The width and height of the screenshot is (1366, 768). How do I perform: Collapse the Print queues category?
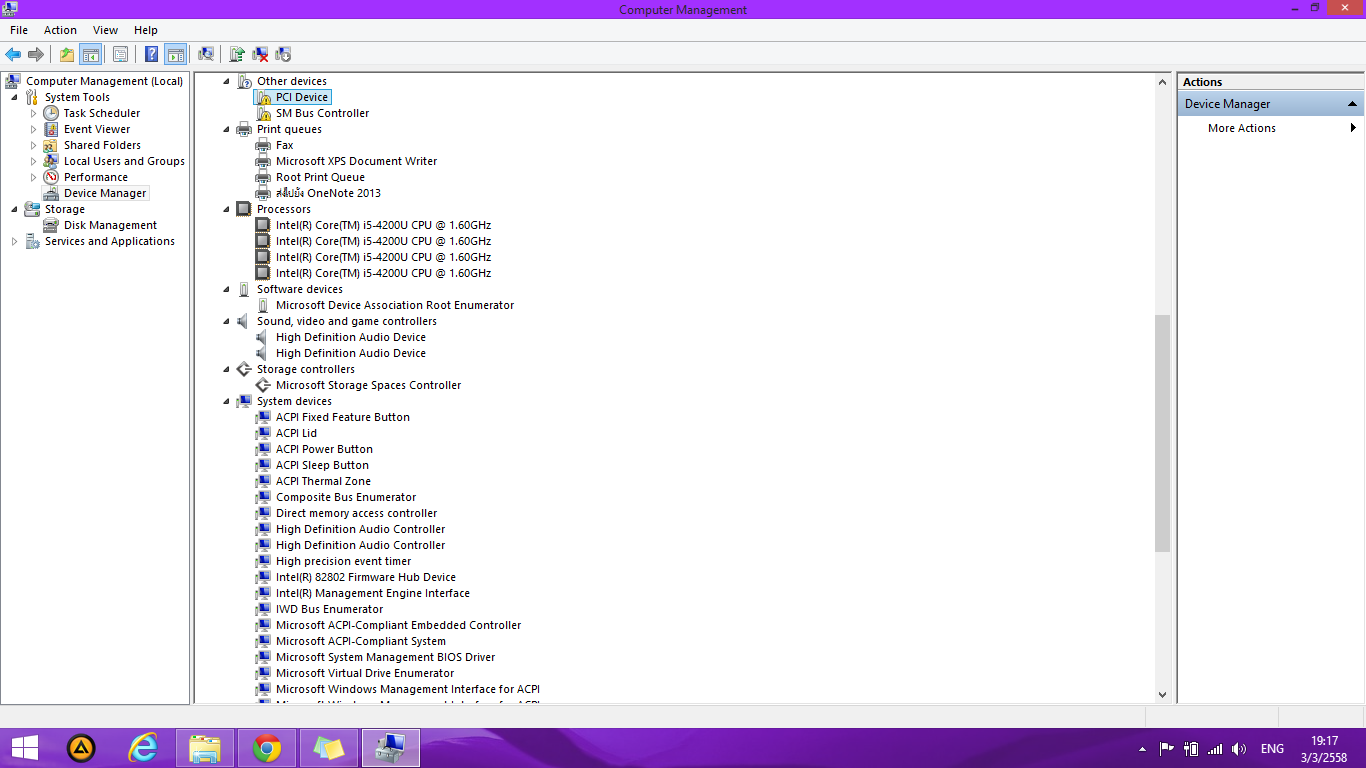pyautogui.click(x=226, y=129)
